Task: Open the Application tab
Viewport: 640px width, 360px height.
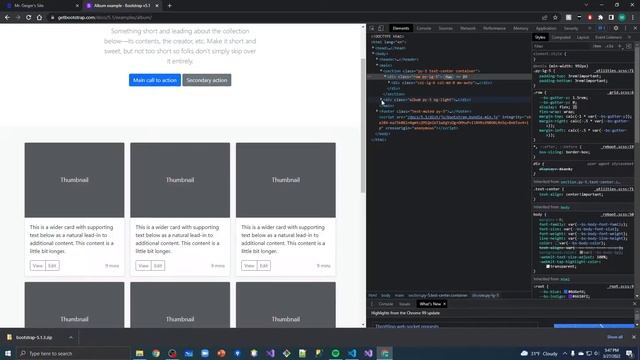Action: [546, 28]
